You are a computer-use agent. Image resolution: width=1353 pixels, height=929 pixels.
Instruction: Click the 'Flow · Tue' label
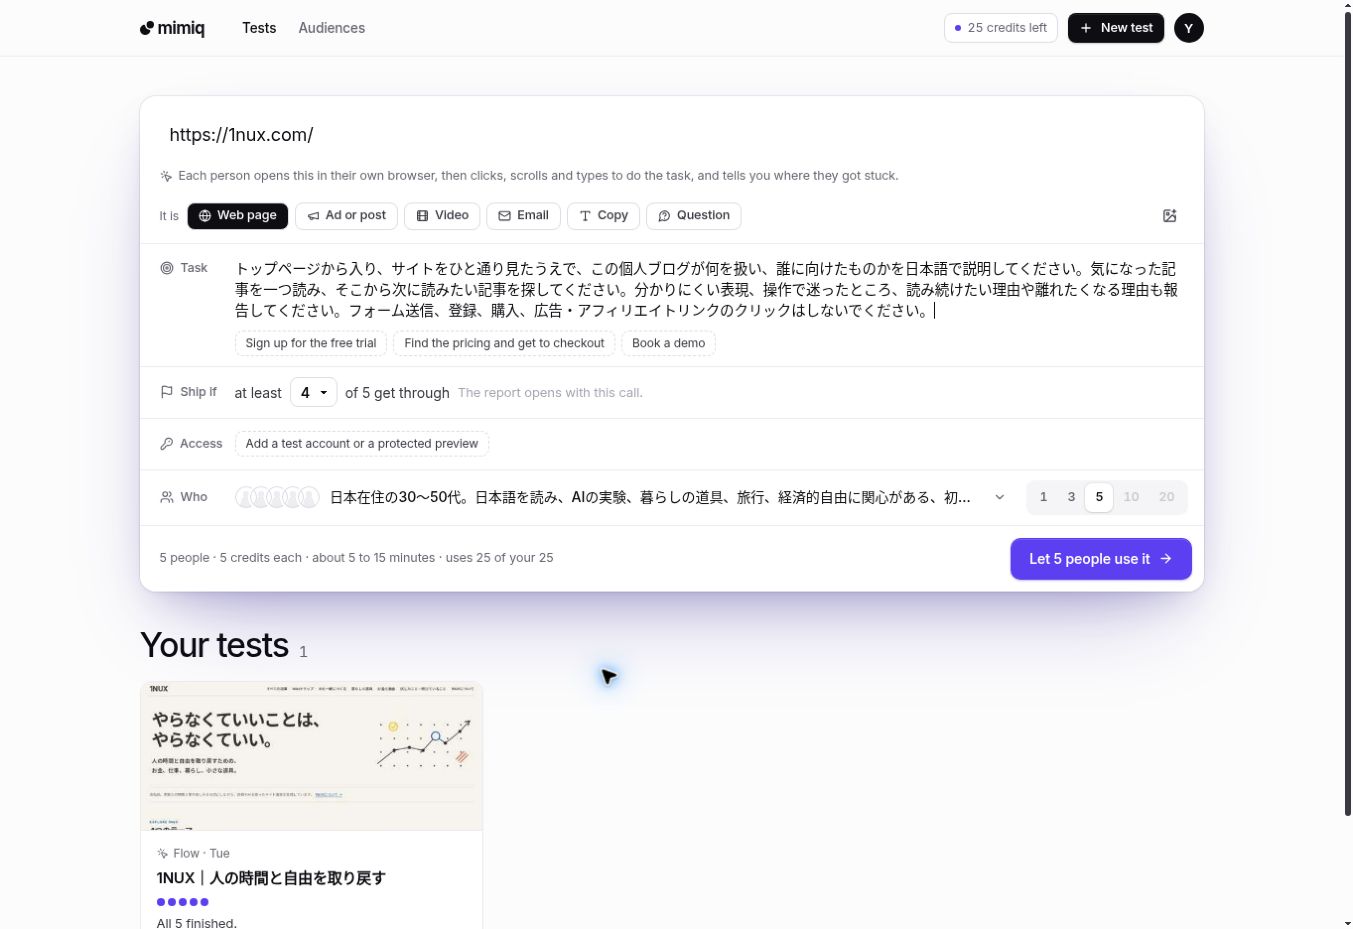tap(201, 854)
